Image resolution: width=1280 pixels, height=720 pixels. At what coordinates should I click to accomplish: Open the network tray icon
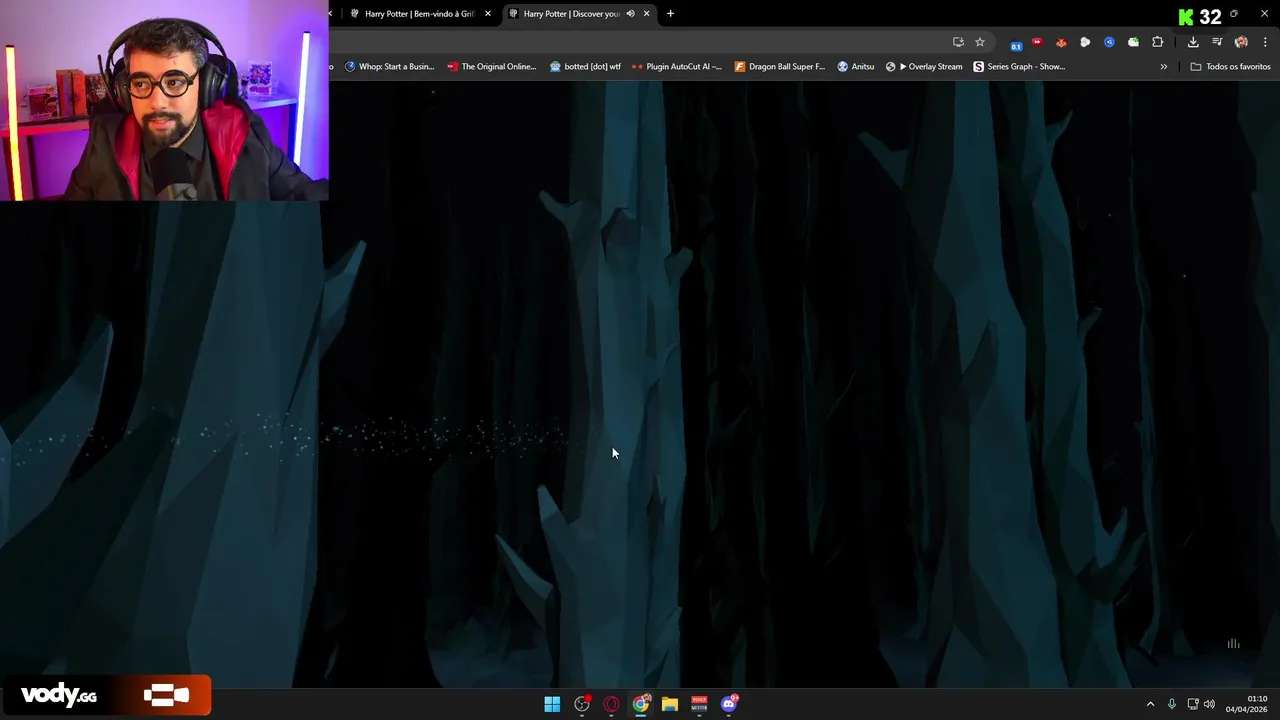click(x=1193, y=704)
